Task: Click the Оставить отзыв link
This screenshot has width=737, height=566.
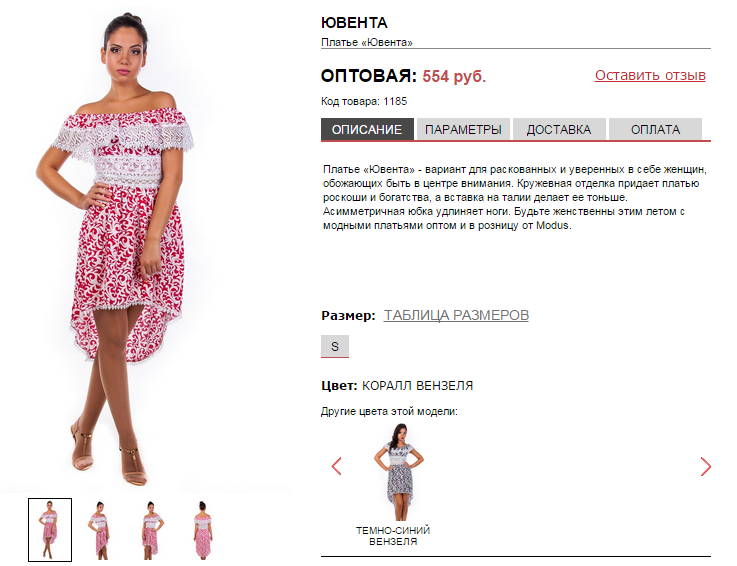Action: 650,75
